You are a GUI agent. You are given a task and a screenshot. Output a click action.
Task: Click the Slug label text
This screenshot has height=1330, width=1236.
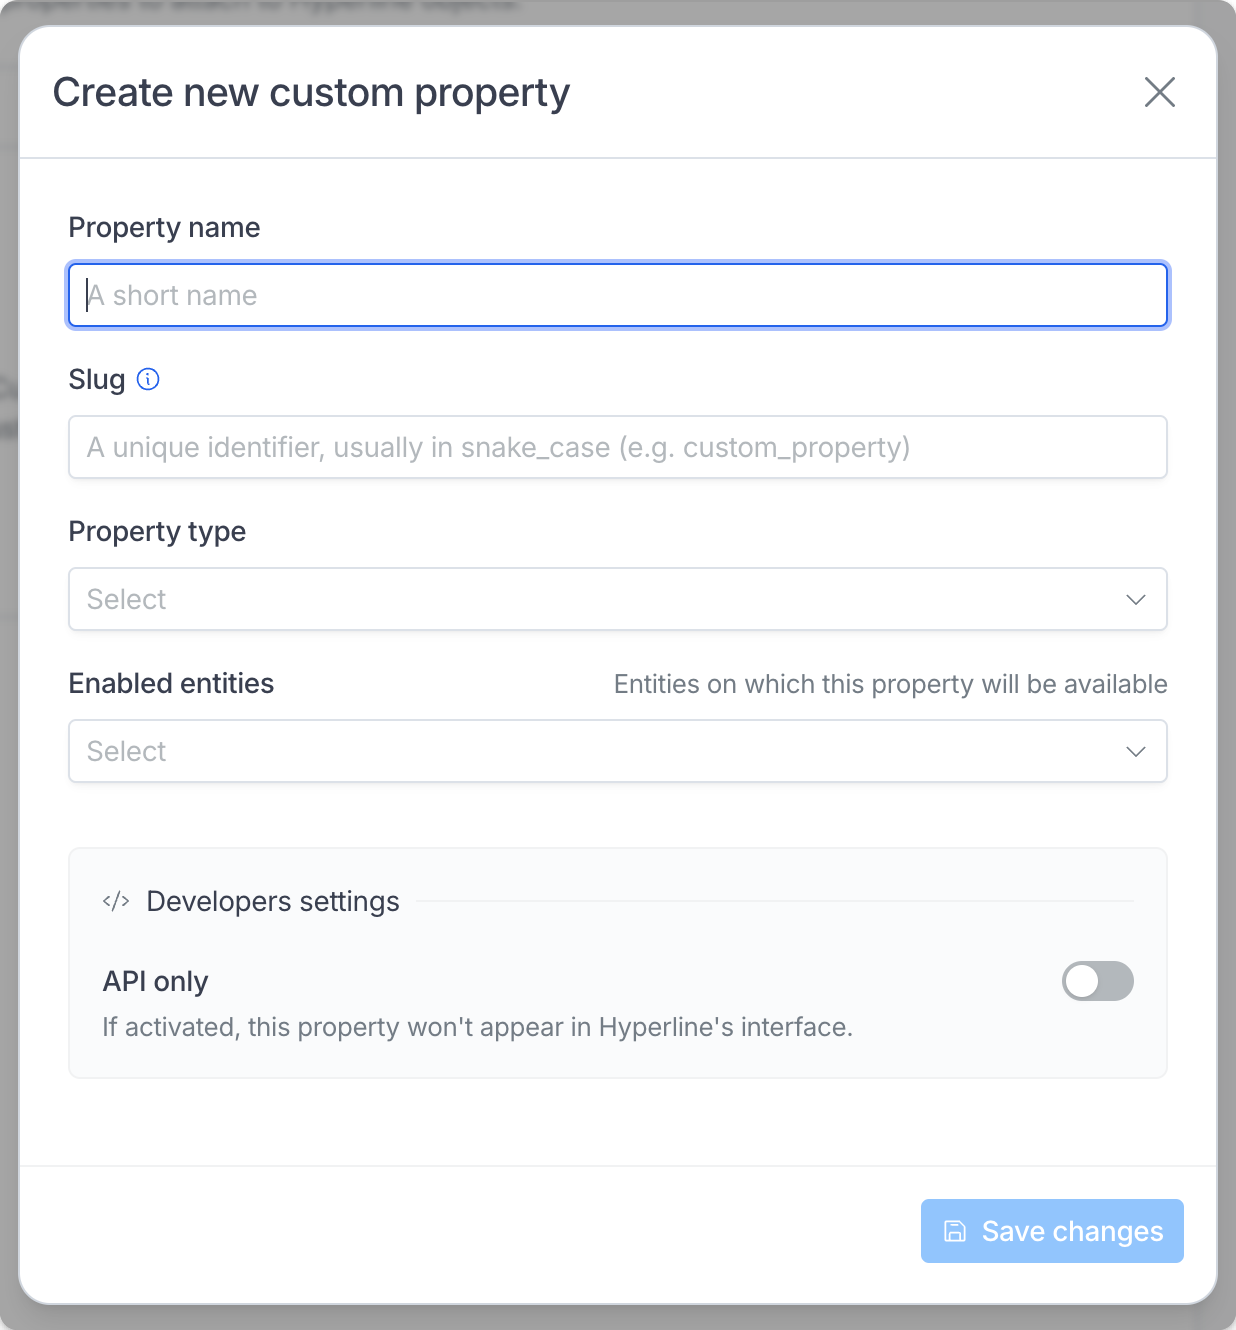[97, 380]
